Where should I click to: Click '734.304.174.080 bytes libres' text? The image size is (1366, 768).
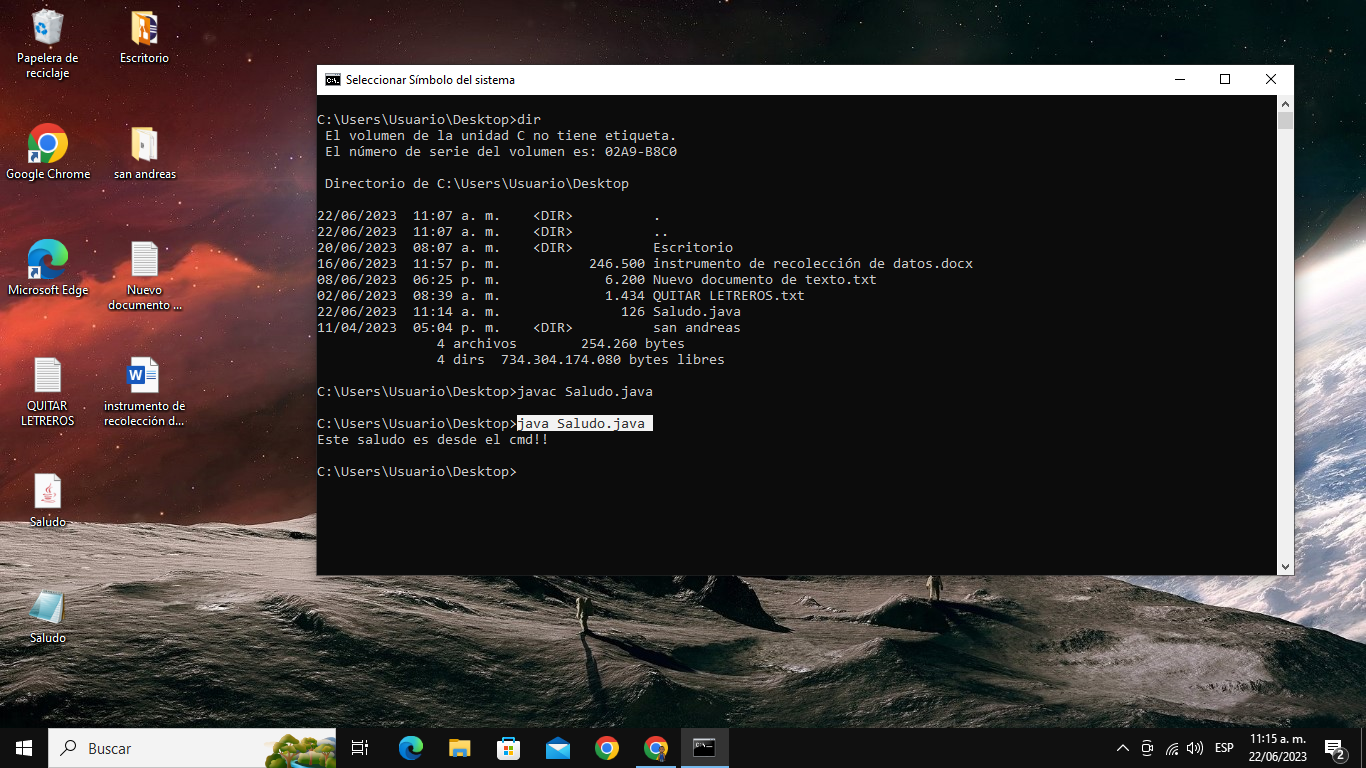pyautogui.click(x=613, y=360)
